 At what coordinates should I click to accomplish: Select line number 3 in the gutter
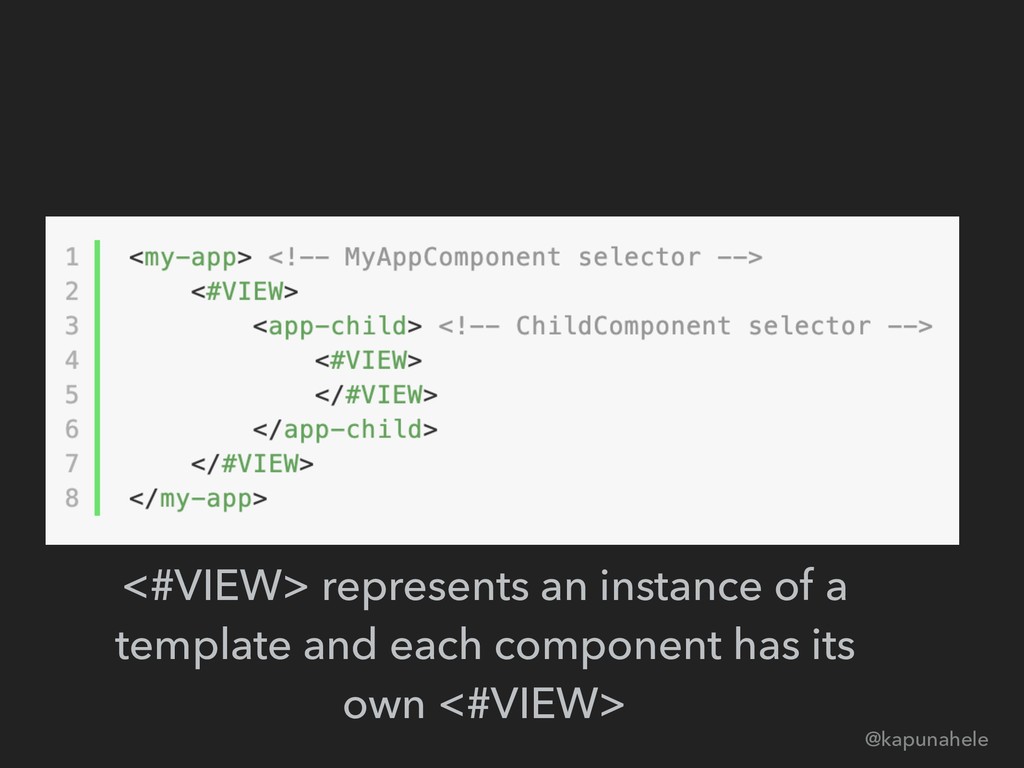click(71, 326)
